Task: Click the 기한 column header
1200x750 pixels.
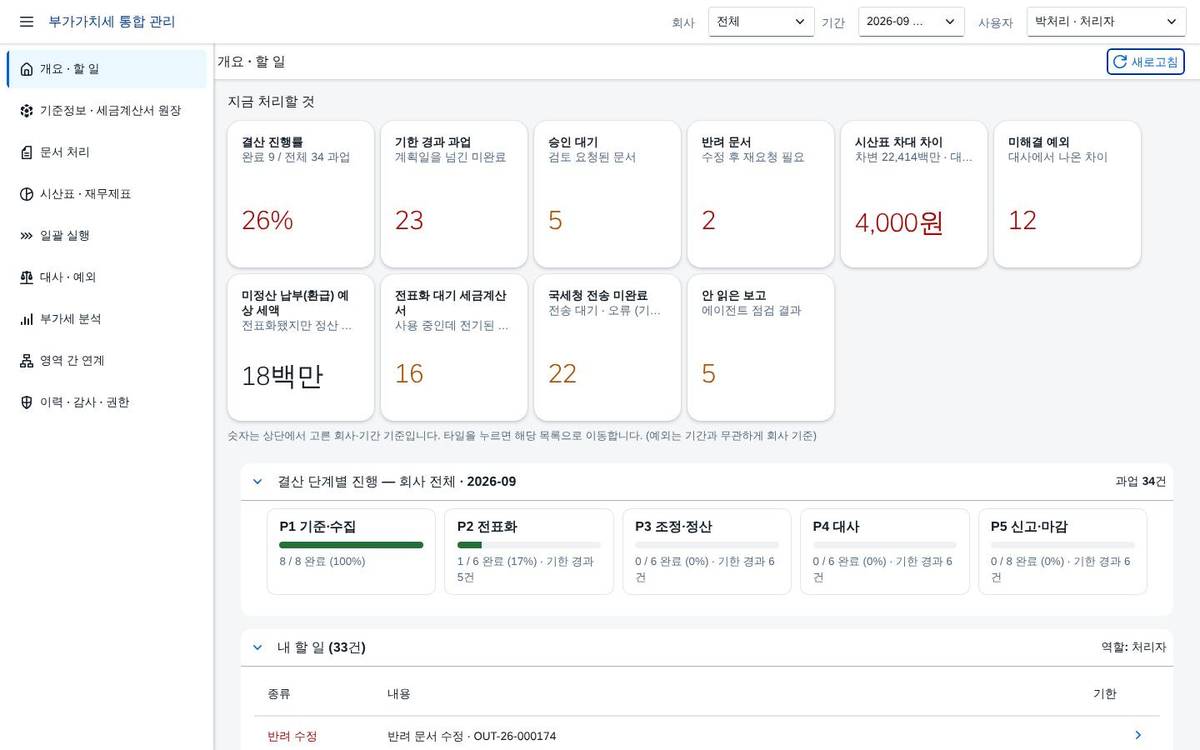Action: coord(1105,694)
